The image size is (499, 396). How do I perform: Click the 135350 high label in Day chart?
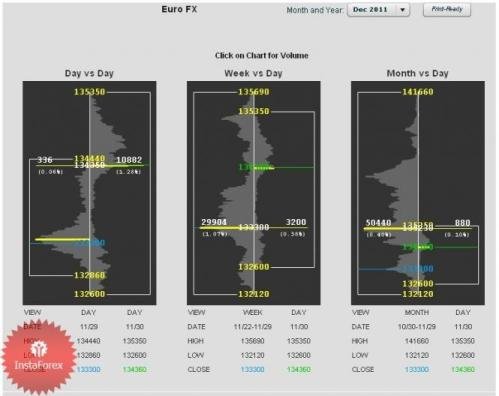tap(89, 92)
